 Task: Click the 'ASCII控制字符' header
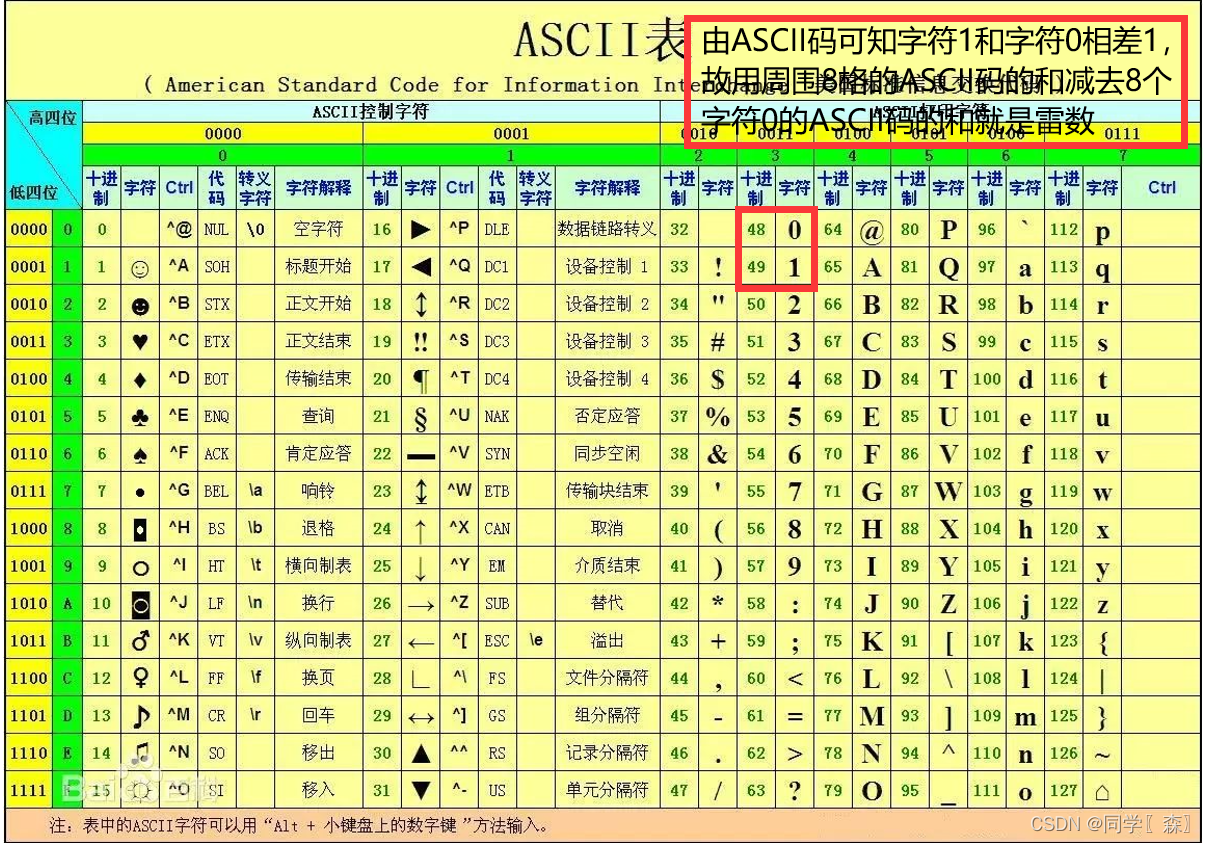(x=371, y=112)
